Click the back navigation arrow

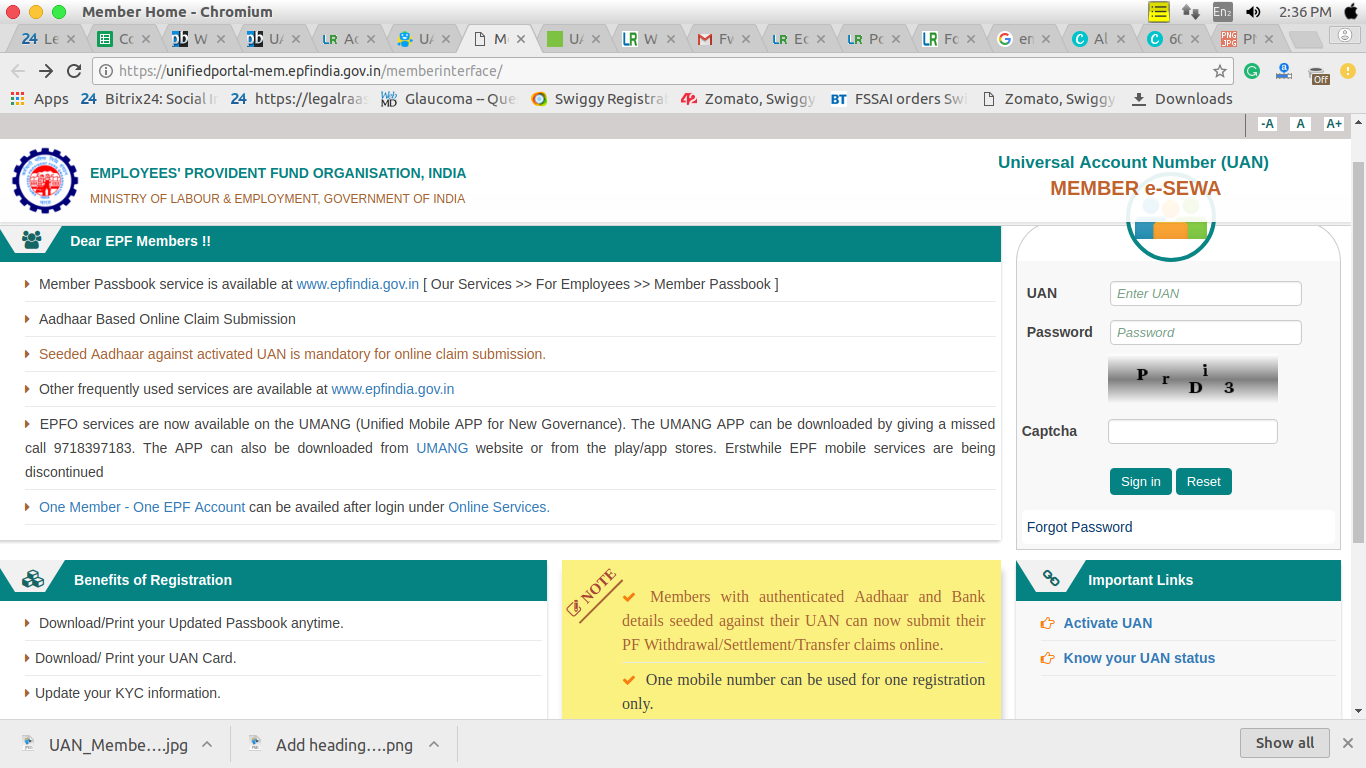coord(18,71)
